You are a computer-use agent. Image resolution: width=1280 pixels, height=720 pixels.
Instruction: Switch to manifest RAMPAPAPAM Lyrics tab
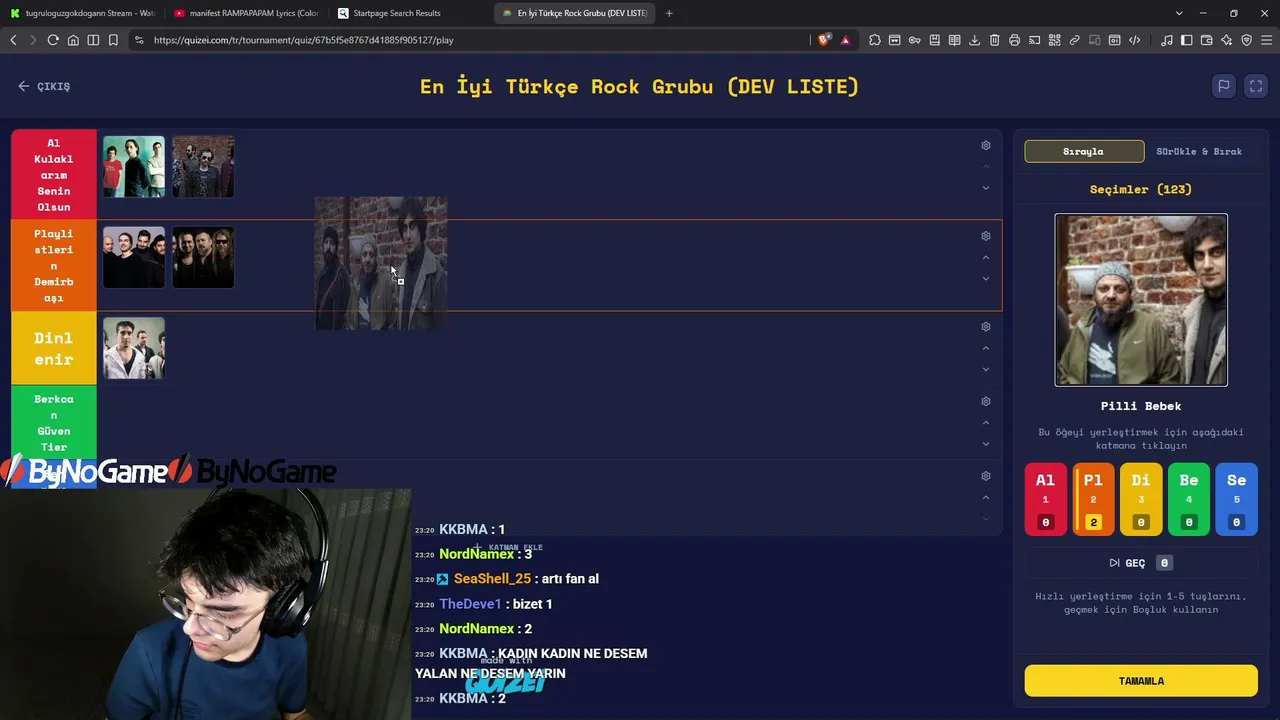coord(245,13)
